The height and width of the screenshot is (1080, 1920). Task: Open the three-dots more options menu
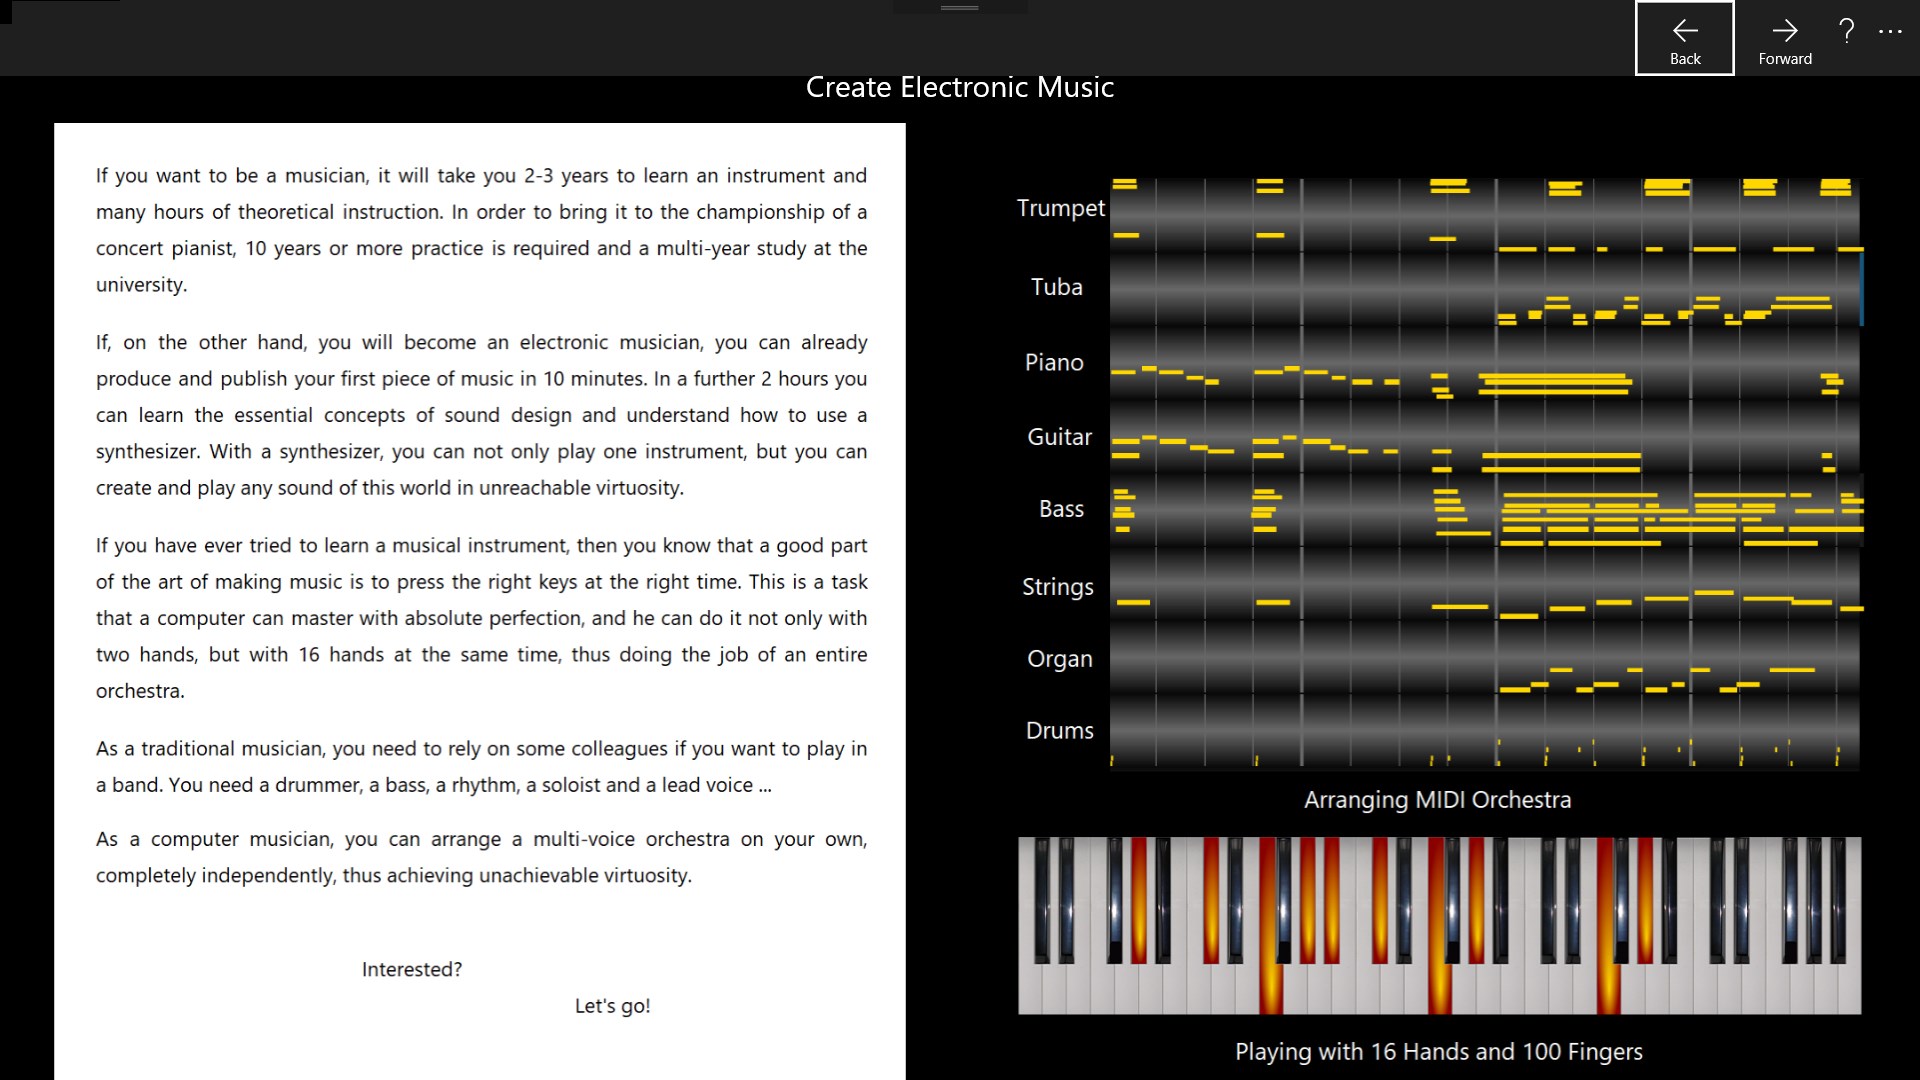click(1890, 32)
